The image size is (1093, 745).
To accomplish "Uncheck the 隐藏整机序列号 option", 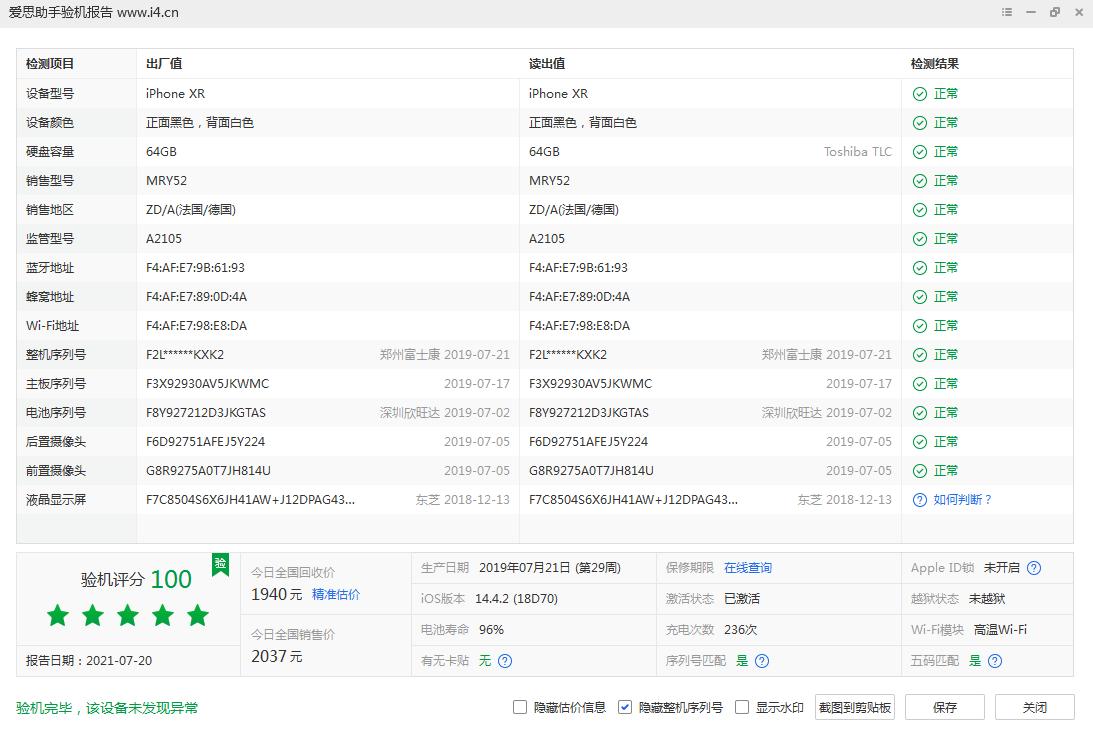I will tap(625, 707).
